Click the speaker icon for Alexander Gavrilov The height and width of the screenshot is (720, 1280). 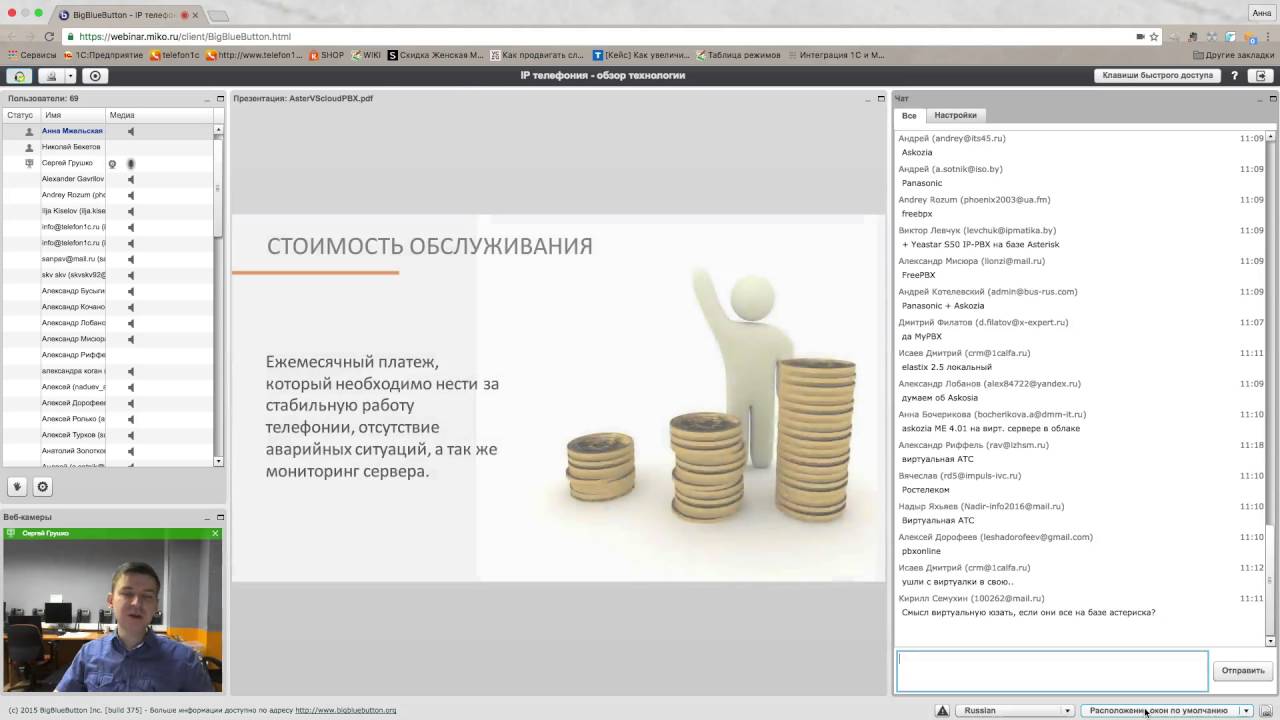coord(131,179)
